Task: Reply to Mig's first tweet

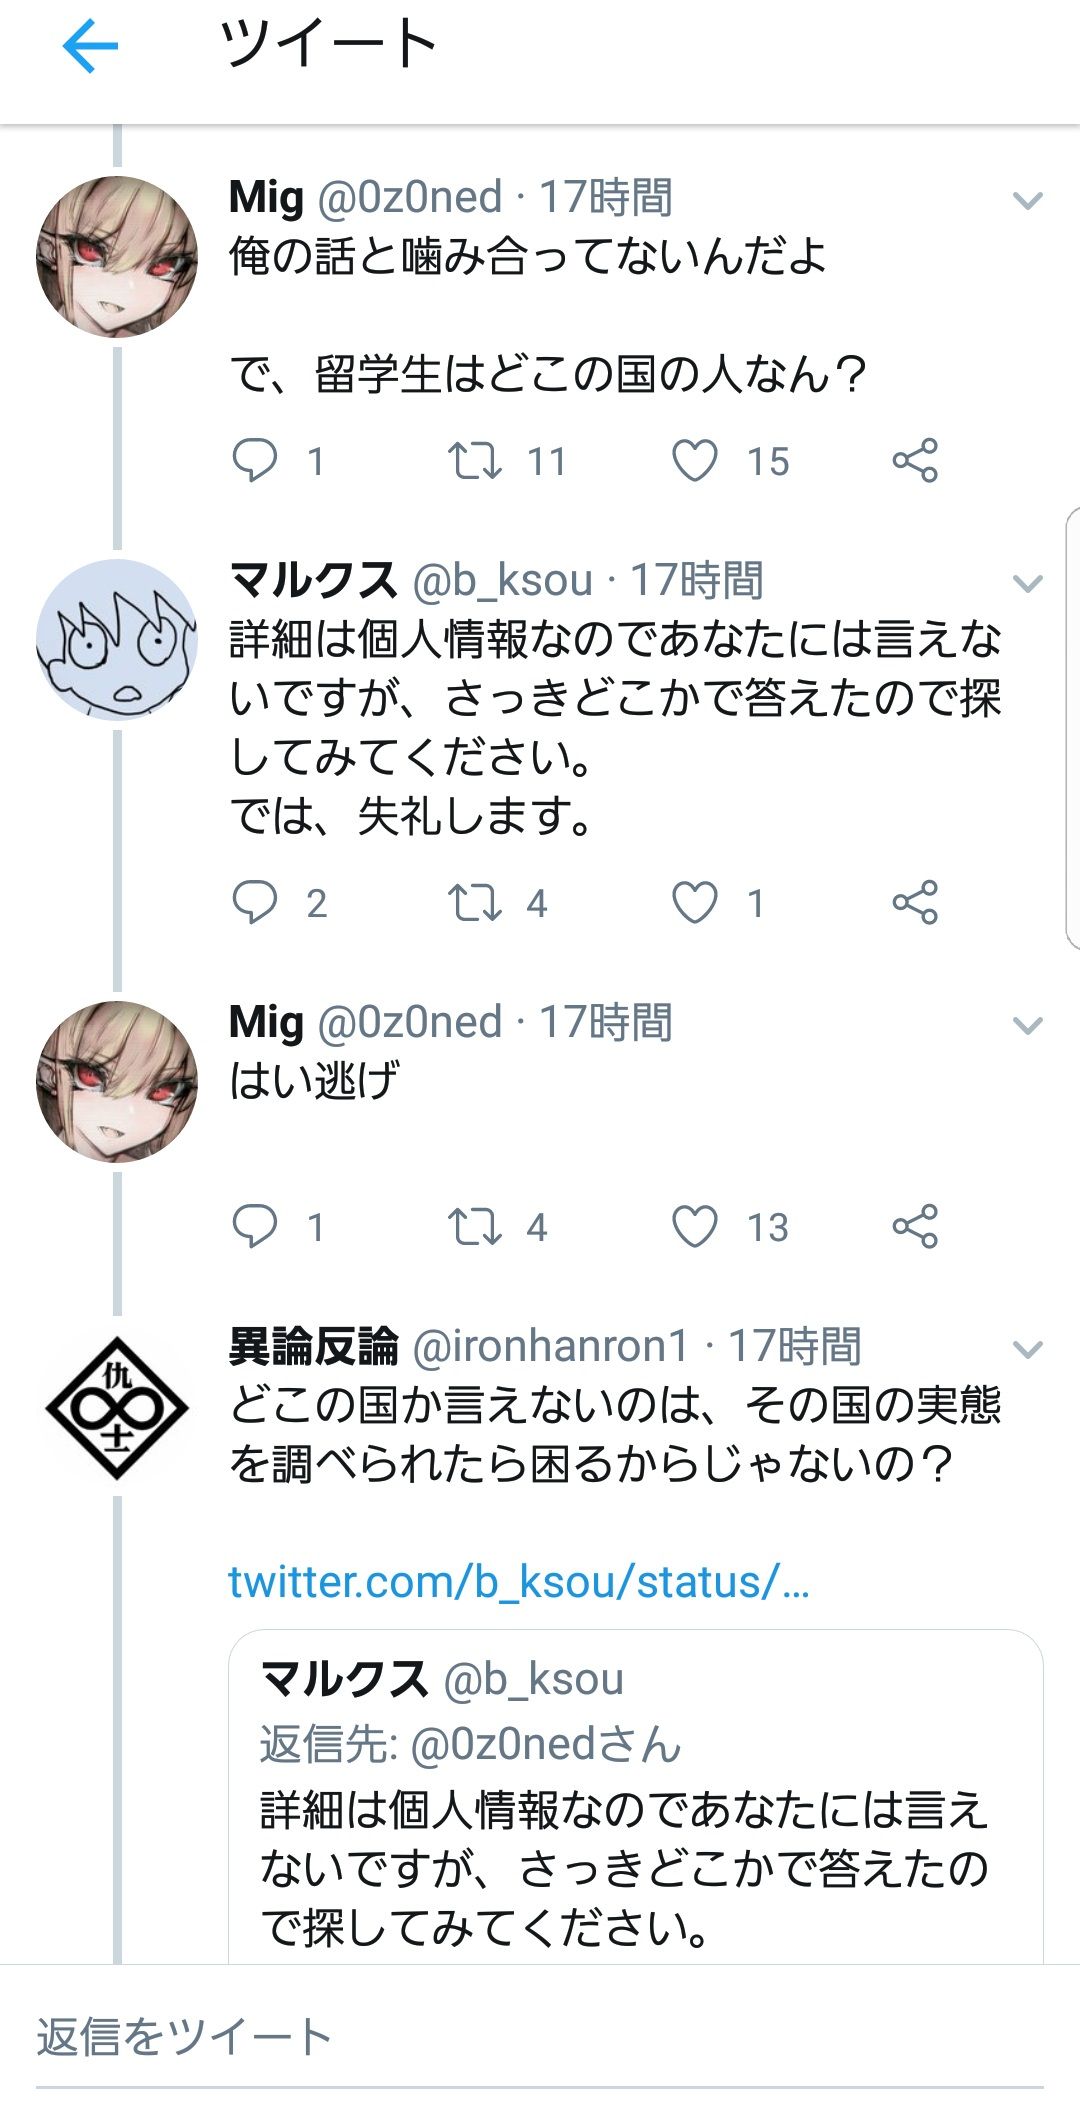Action: (x=255, y=461)
